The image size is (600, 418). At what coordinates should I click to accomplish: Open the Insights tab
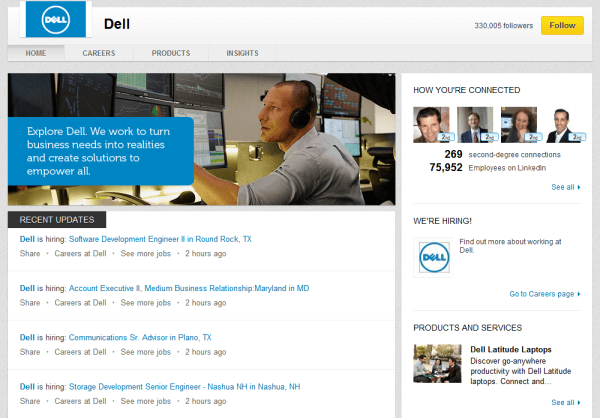(x=242, y=53)
